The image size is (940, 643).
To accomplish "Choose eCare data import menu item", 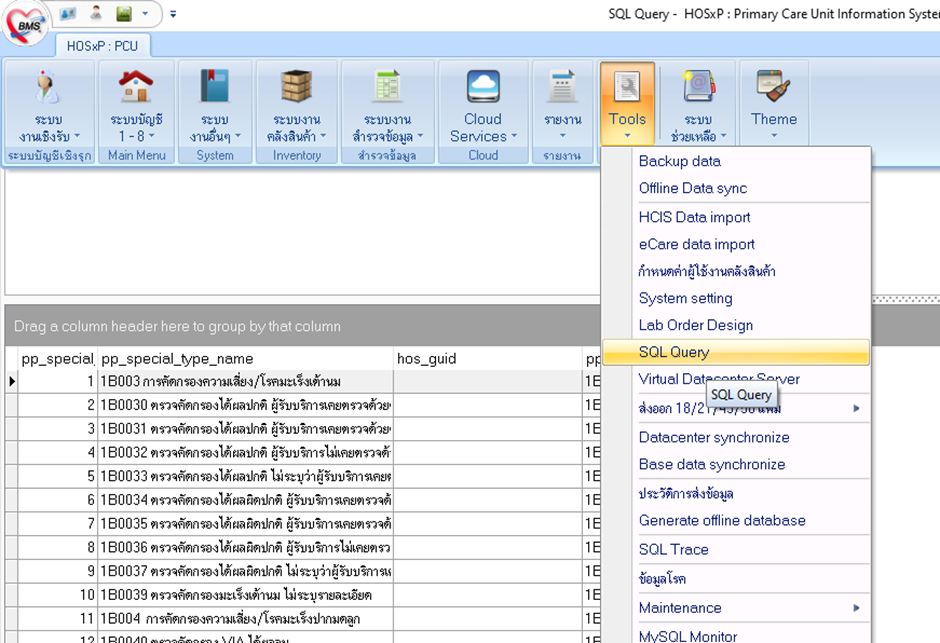I will pos(736,244).
